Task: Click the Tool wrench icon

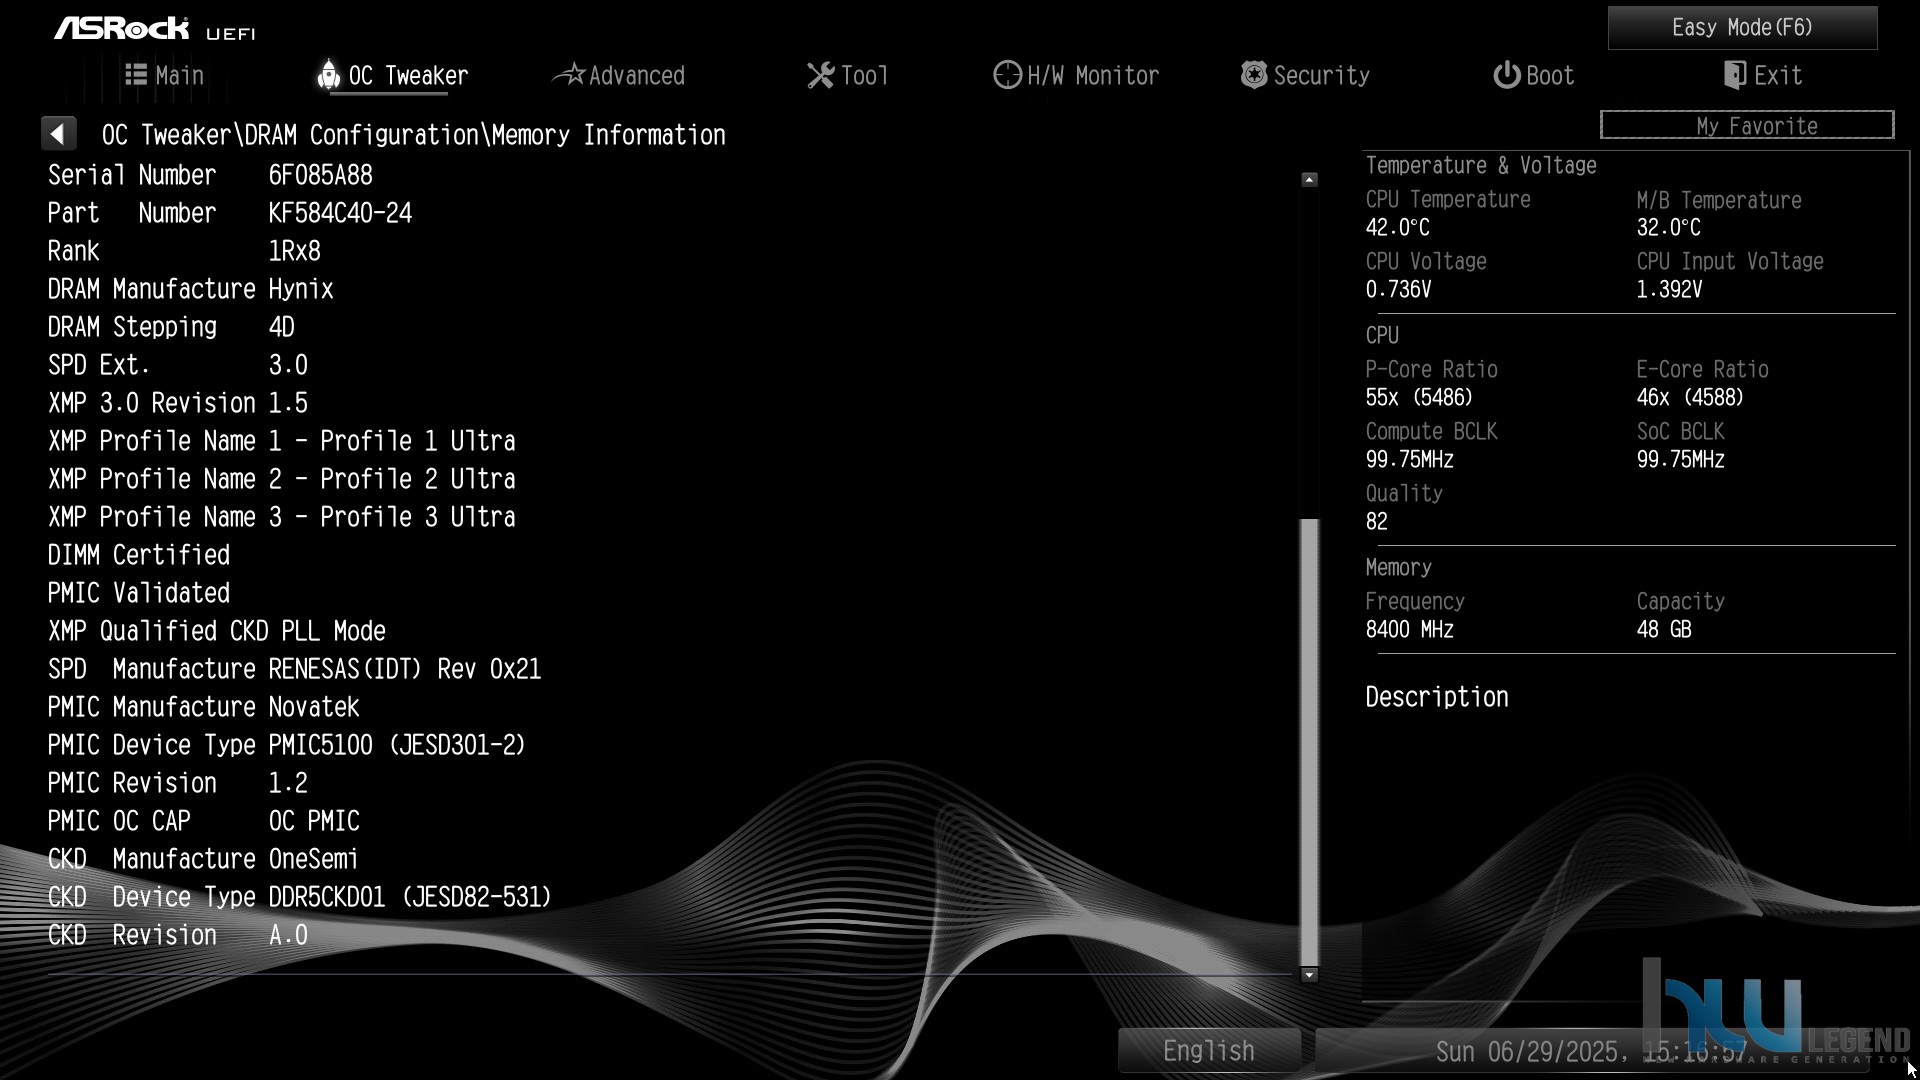Action: click(x=820, y=75)
